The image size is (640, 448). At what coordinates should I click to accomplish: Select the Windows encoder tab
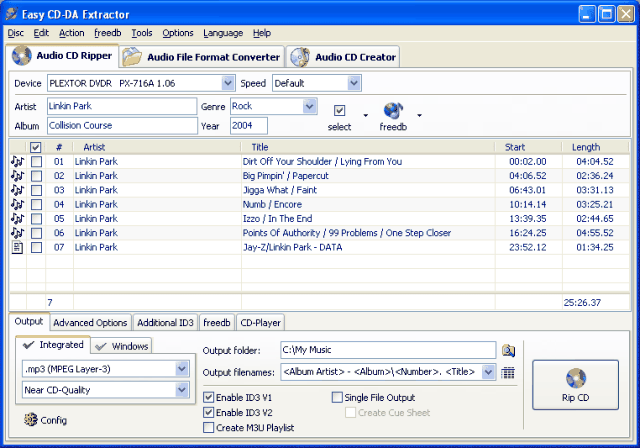pyautogui.click(x=122, y=346)
